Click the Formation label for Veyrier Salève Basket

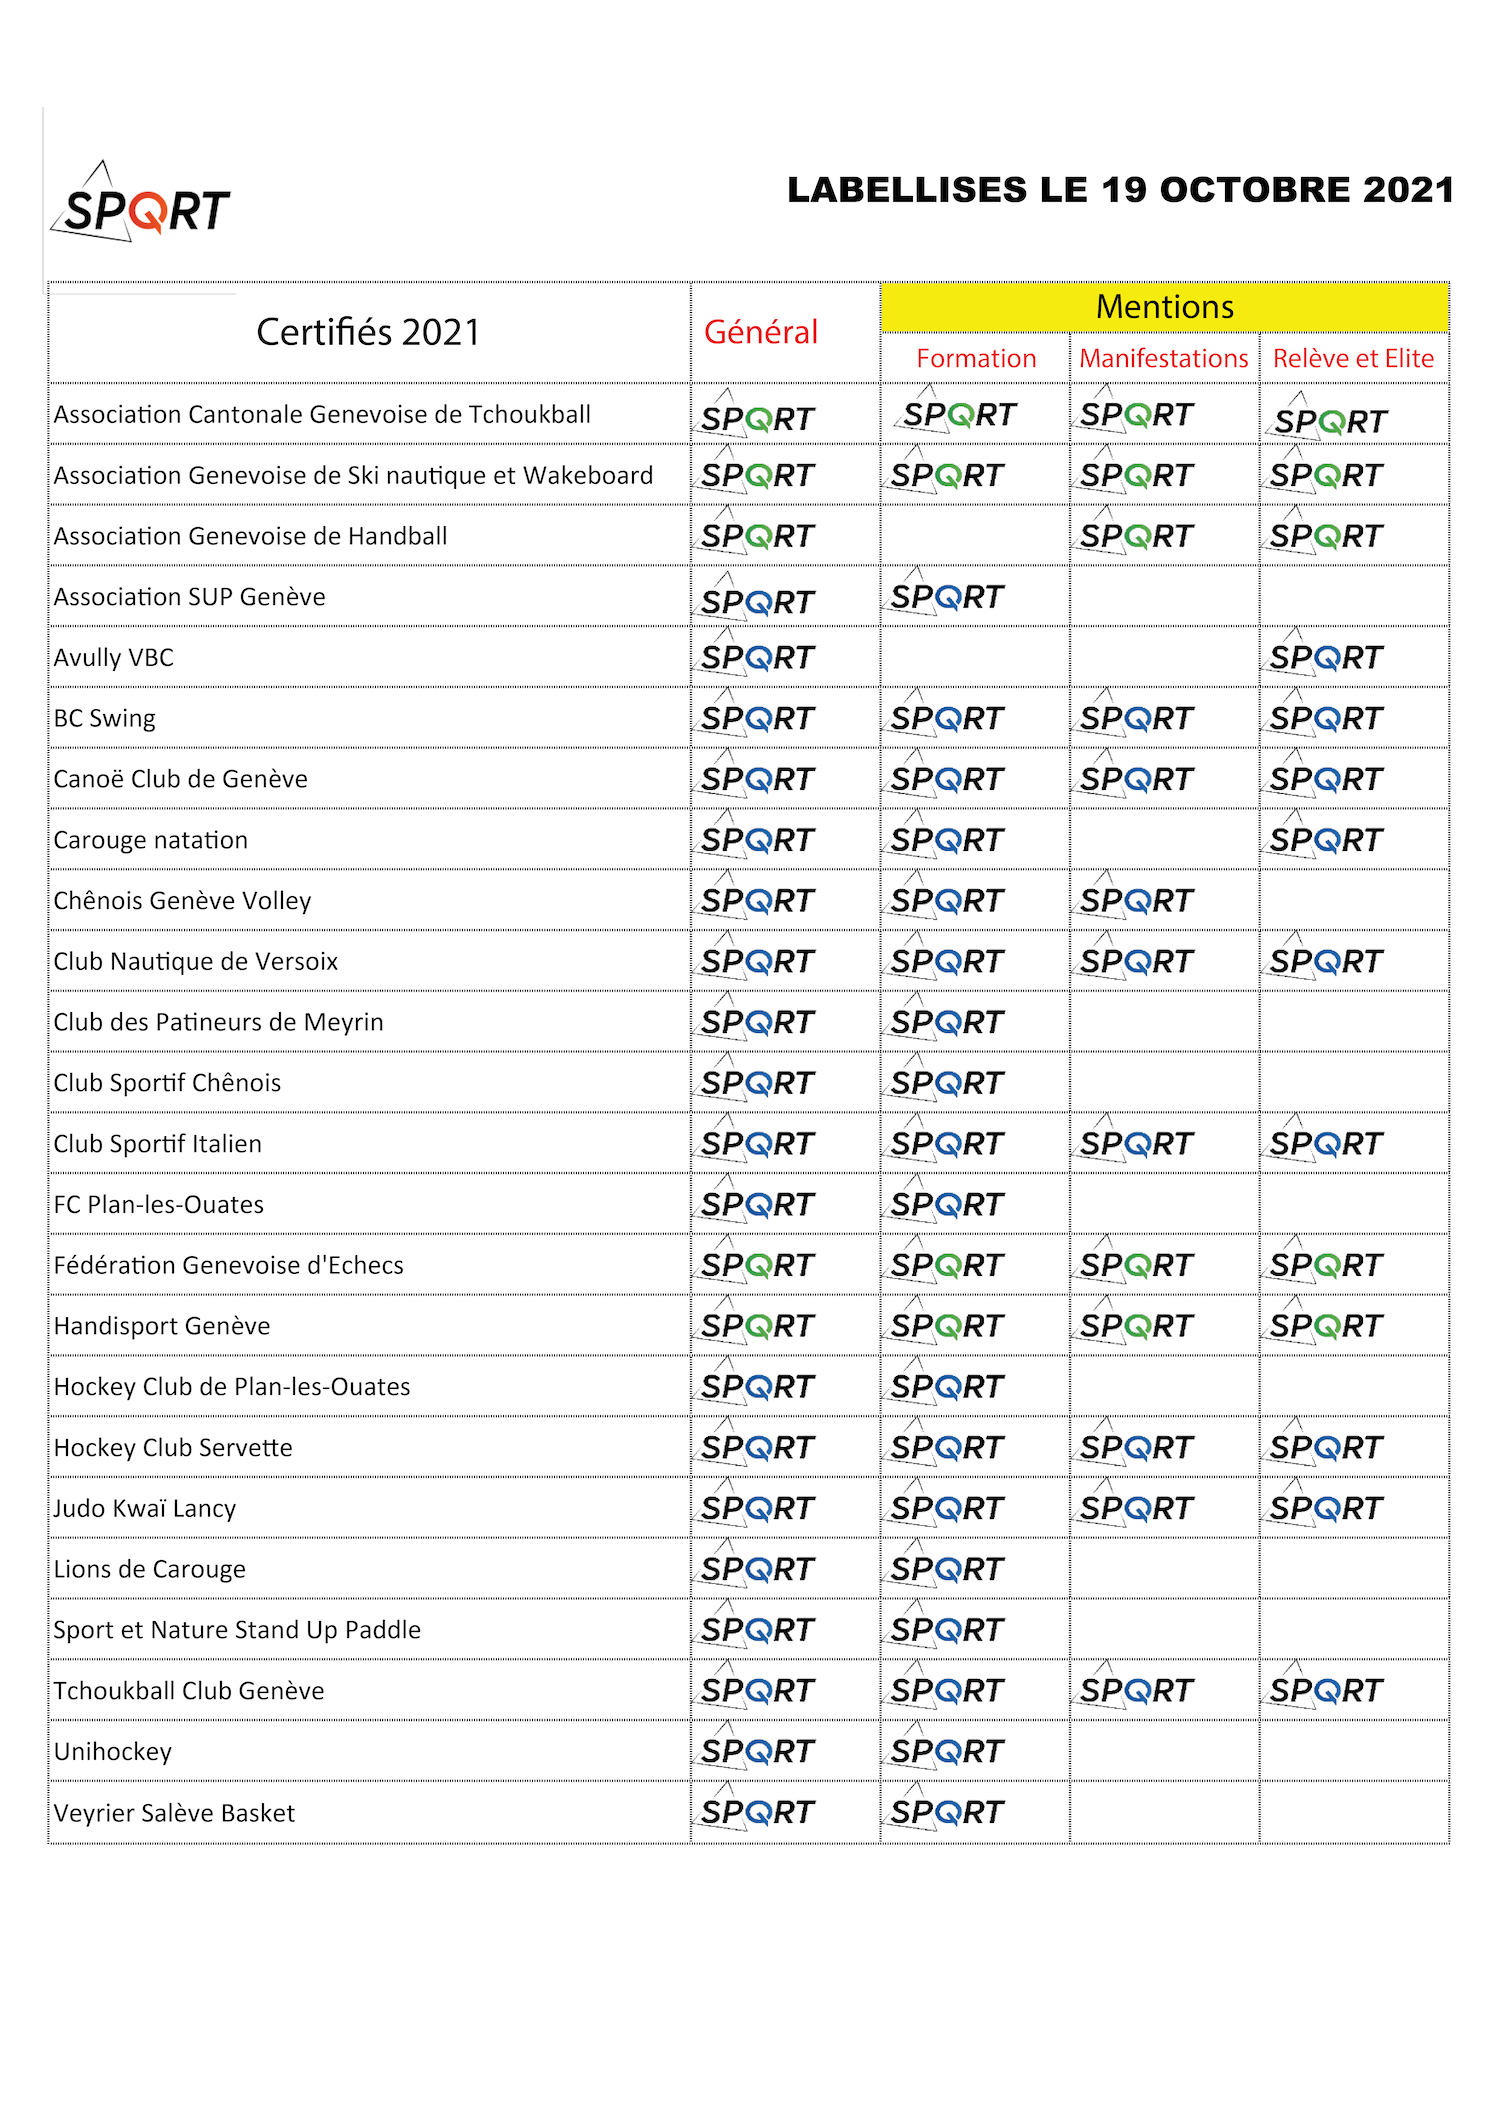[945, 1806]
